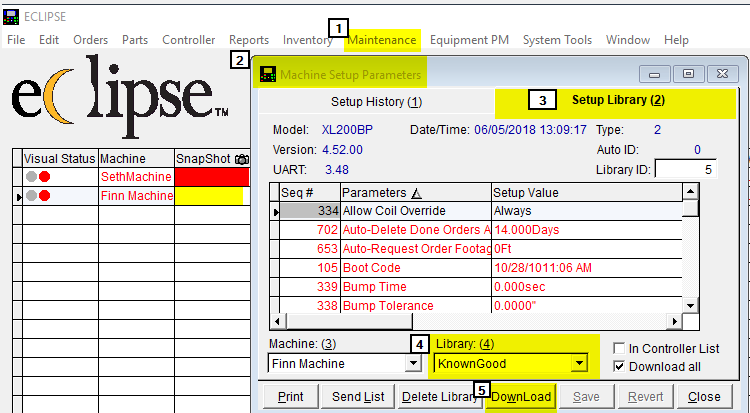Enable the In Controller List checkbox
The height and width of the screenshot is (413, 750).
(x=619, y=348)
